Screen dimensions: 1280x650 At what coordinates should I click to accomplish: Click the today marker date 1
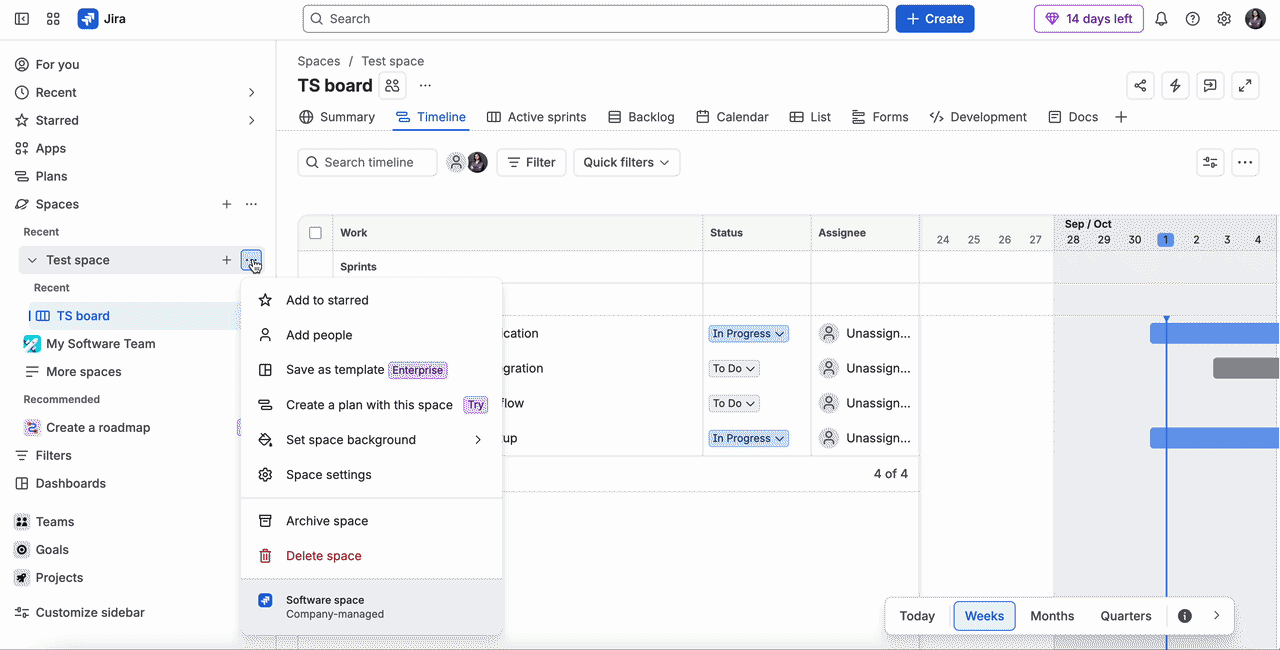tap(1166, 240)
